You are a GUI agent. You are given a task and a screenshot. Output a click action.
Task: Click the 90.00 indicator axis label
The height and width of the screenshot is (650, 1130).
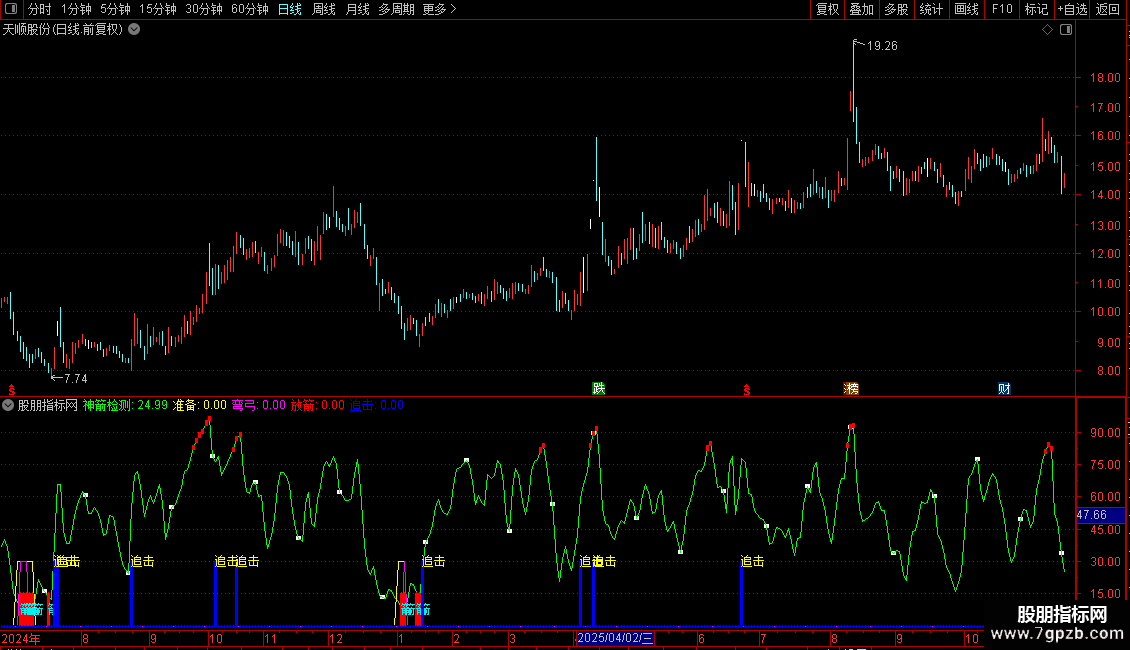coord(1105,433)
